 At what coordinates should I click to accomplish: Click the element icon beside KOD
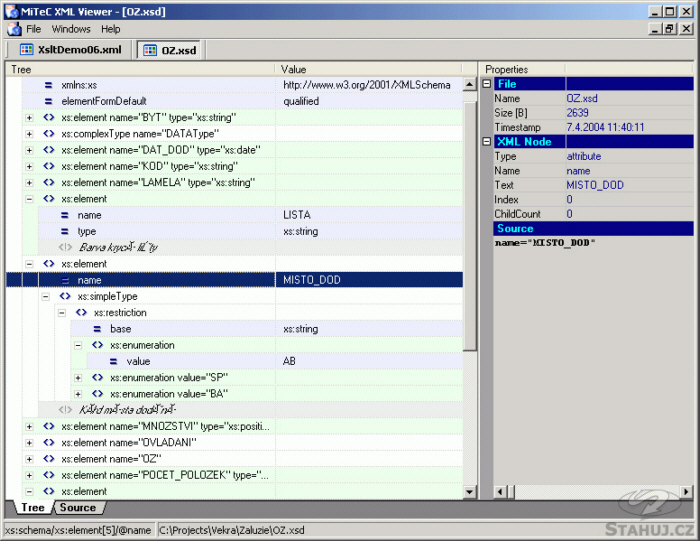point(49,166)
